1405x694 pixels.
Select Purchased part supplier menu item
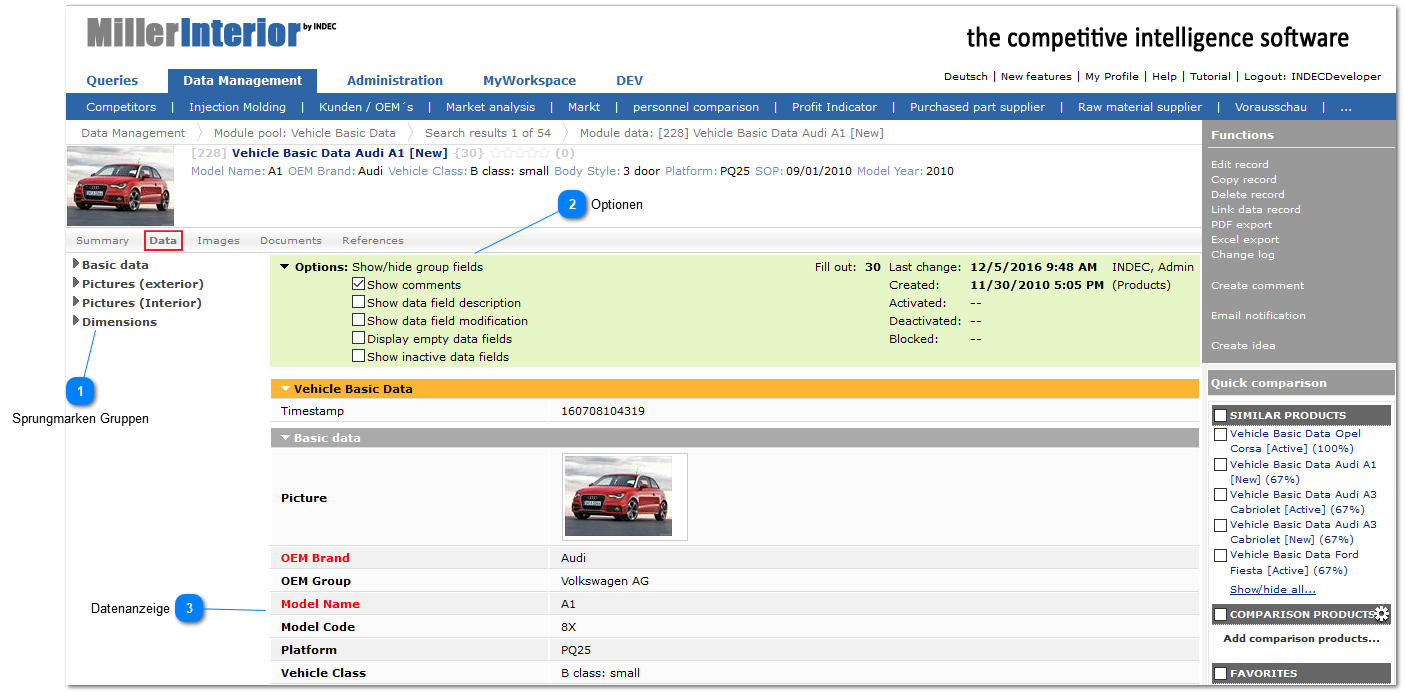pyautogui.click(x=977, y=107)
